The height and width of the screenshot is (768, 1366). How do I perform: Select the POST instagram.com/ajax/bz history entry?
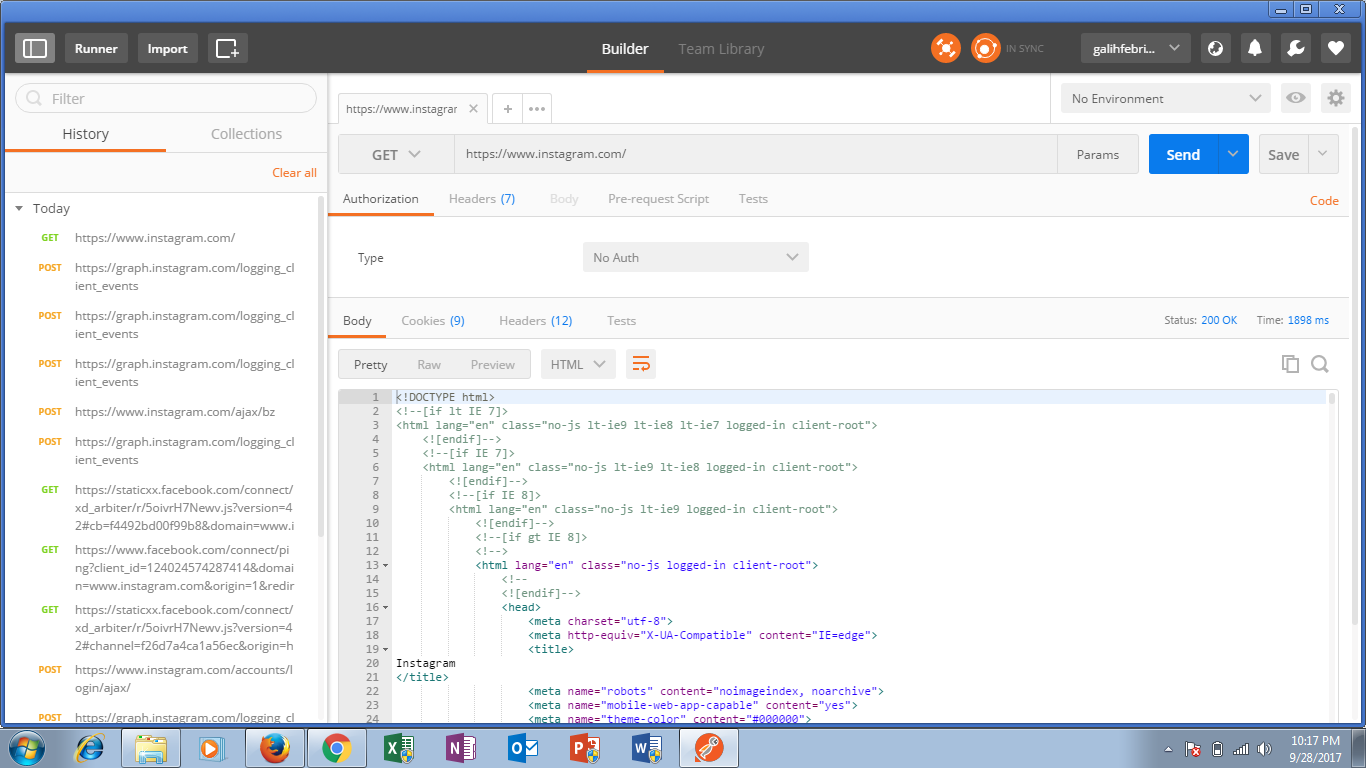pos(165,412)
